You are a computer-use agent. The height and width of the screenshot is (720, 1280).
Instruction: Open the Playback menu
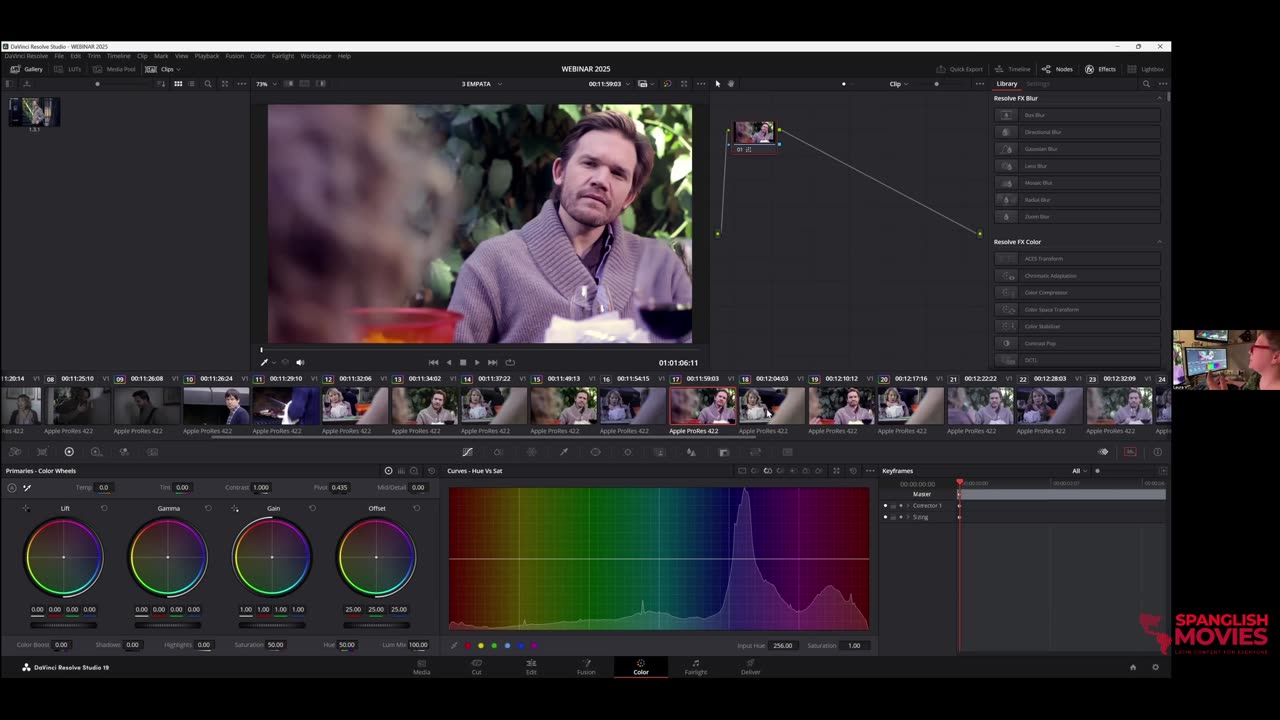(x=207, y=56)
